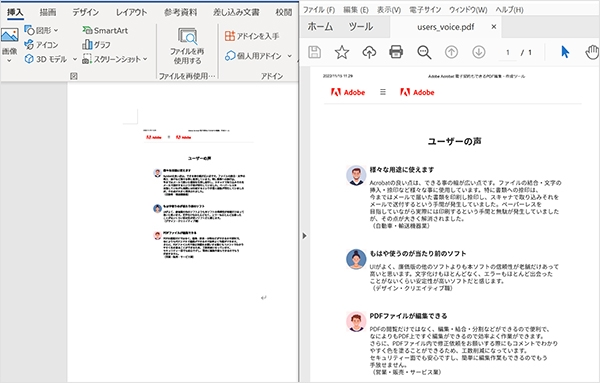Image resolution: width=600 pixels, height=383 pixels.
Task: Click the magnifier search icon in Acrobat
Action: pyautogui.click(x=424, y=52)
